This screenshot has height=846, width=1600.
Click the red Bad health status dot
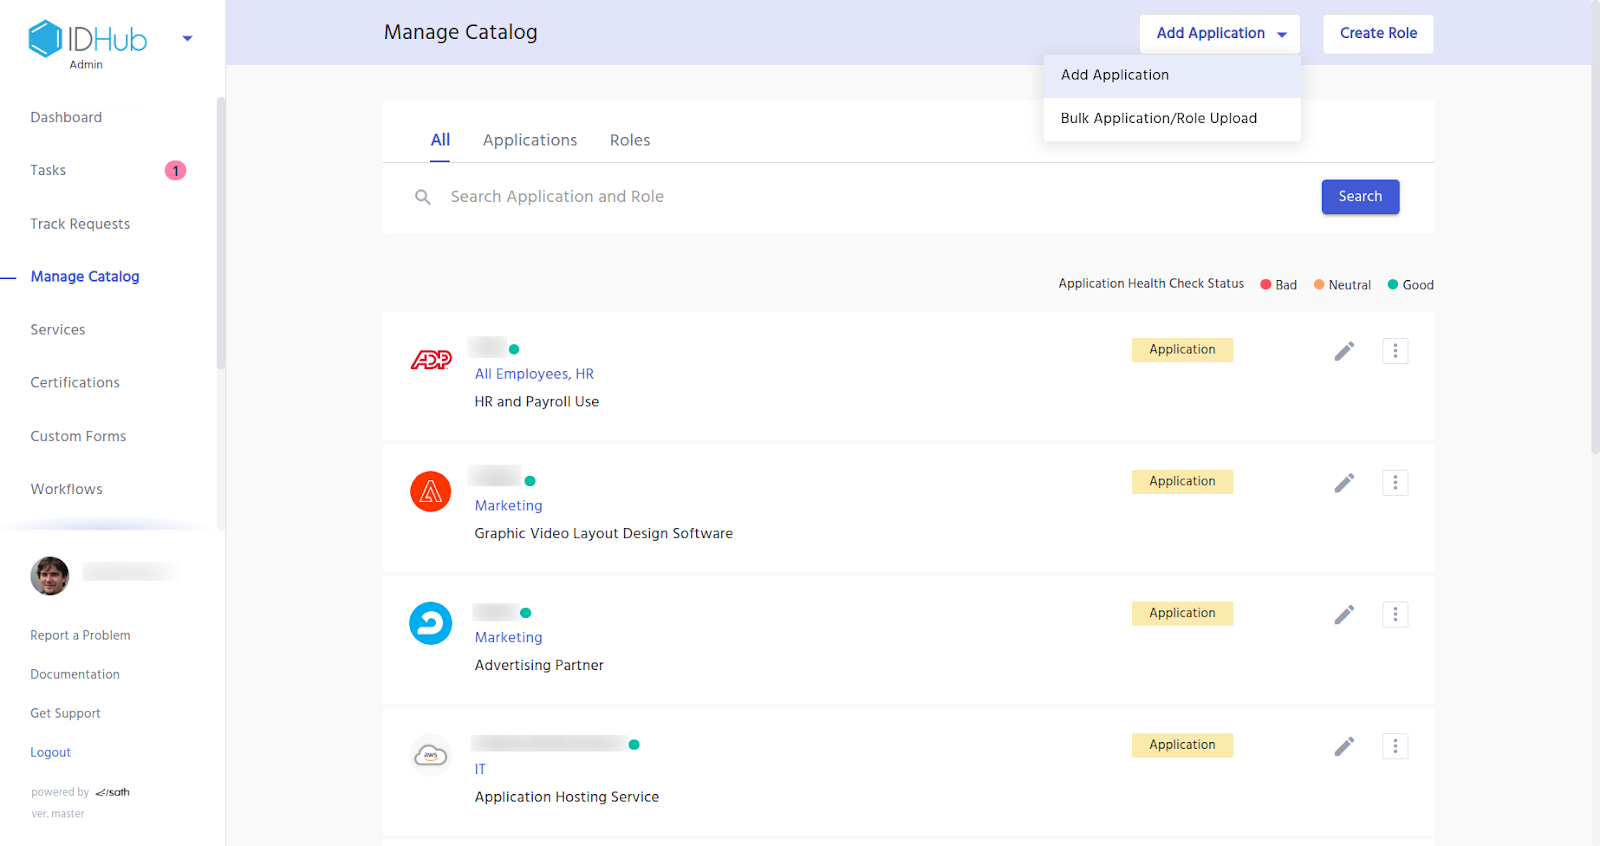[x=1265, y=285]
